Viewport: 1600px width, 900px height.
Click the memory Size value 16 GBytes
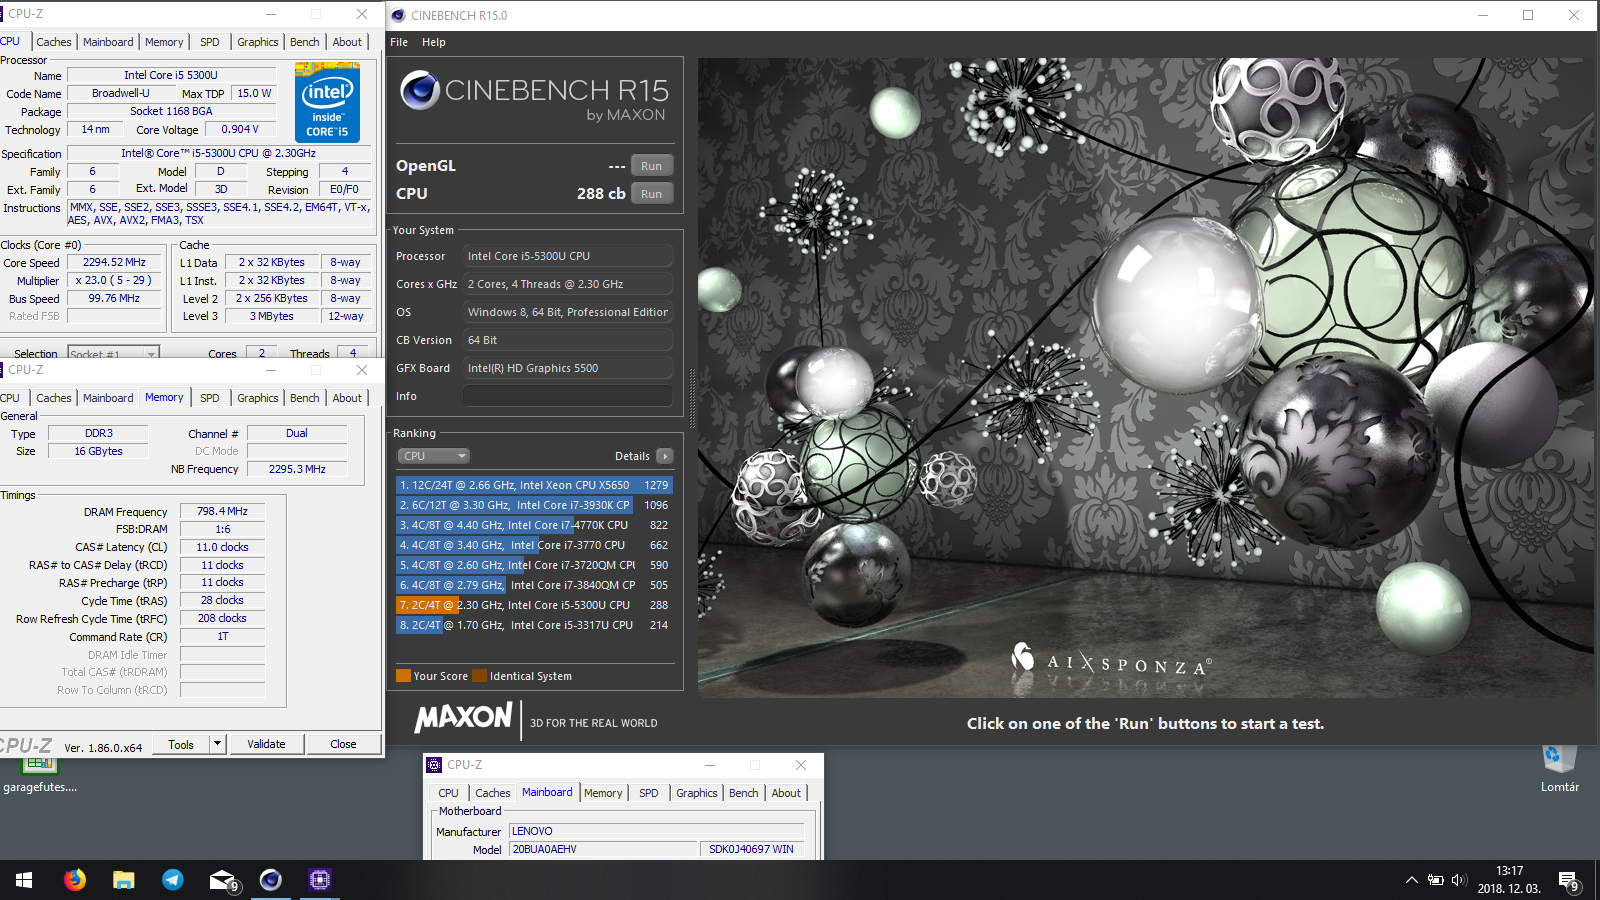98,451
